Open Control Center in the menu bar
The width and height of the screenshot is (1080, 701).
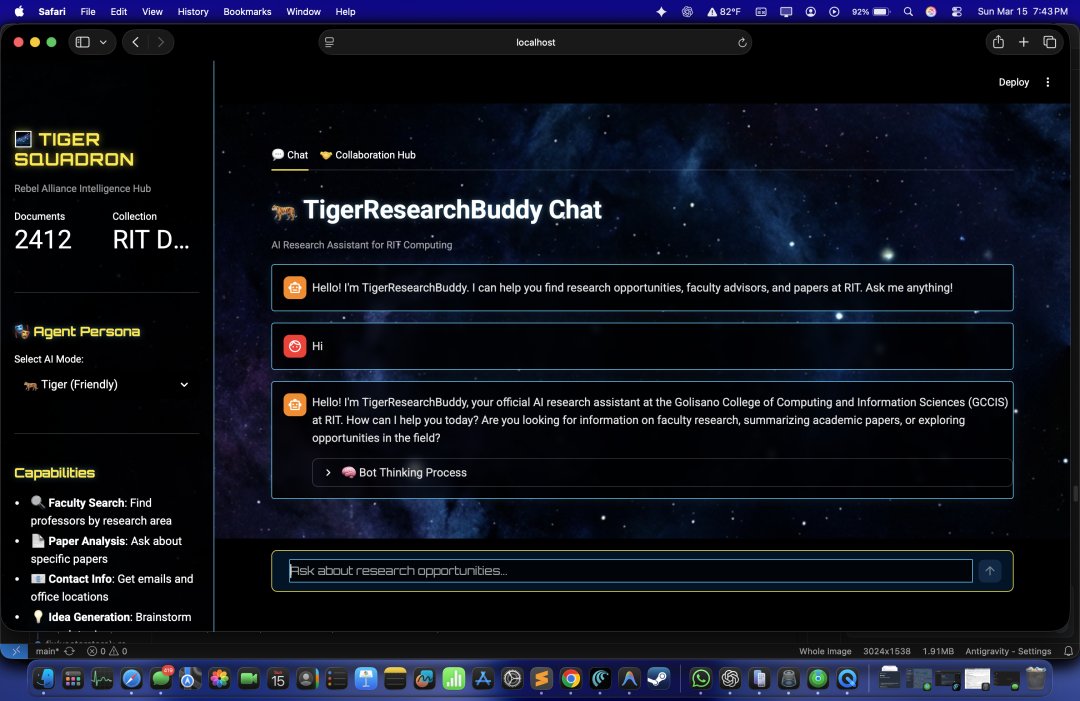(x=957, y=12)
